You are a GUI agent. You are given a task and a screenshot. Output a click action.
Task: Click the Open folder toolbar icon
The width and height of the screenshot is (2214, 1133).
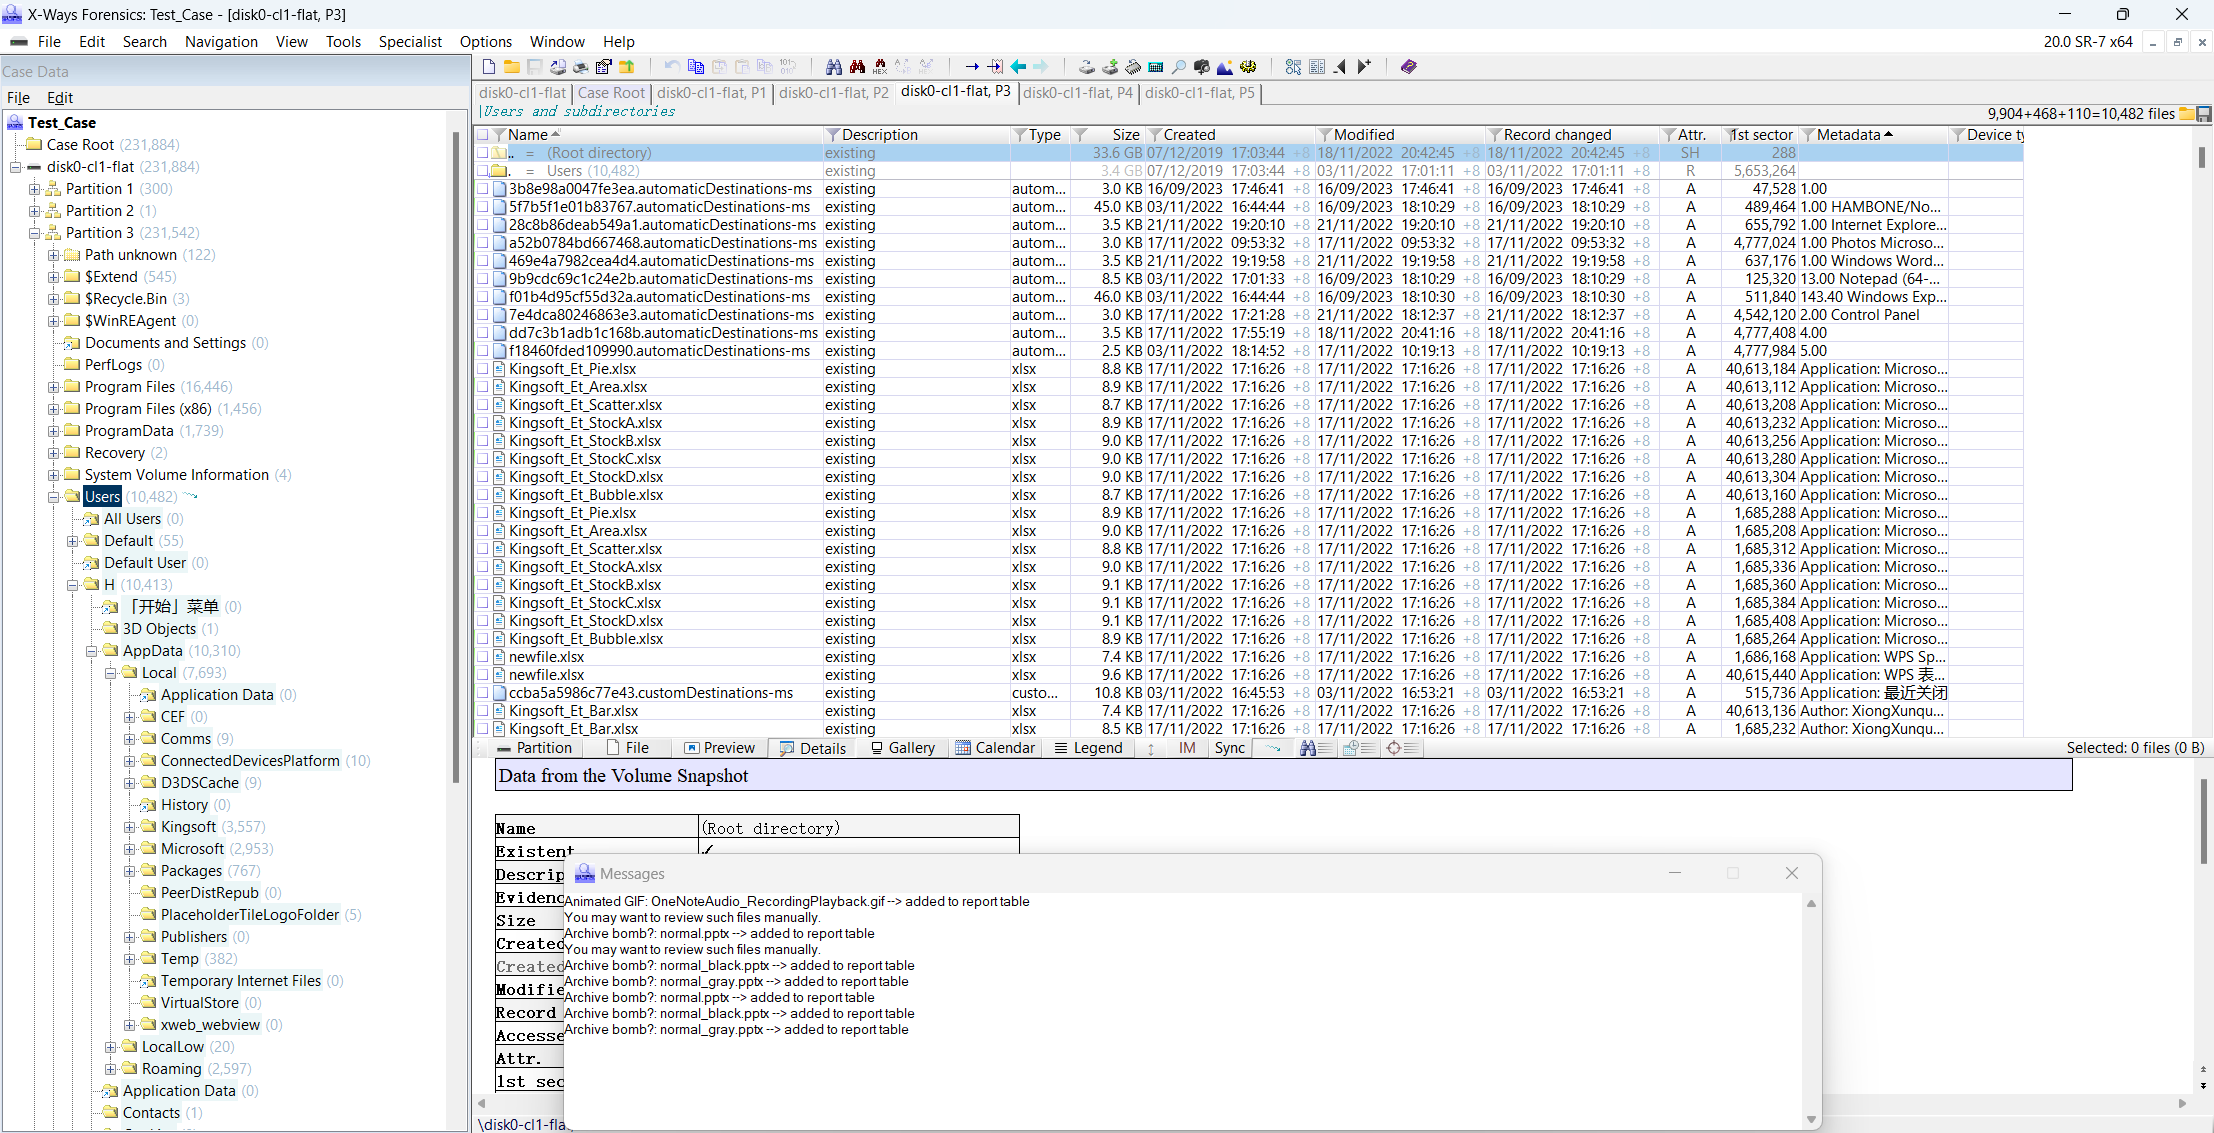coord(511,67)
